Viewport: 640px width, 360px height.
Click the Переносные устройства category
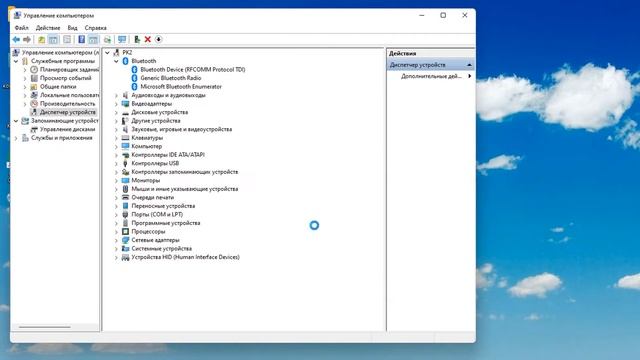(x=163, y=206)
